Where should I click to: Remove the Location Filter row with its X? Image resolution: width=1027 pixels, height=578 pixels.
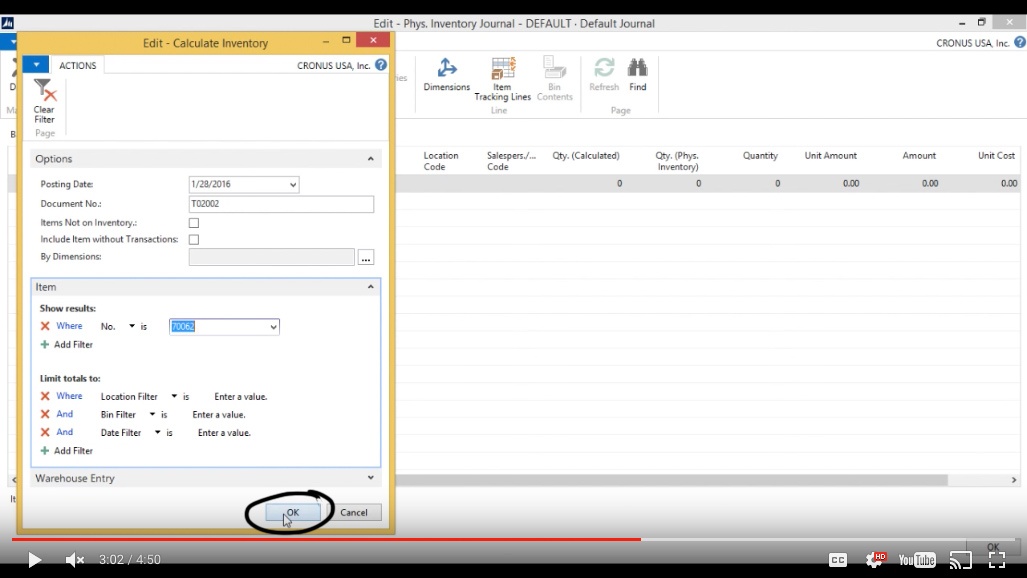coord(45,396)
